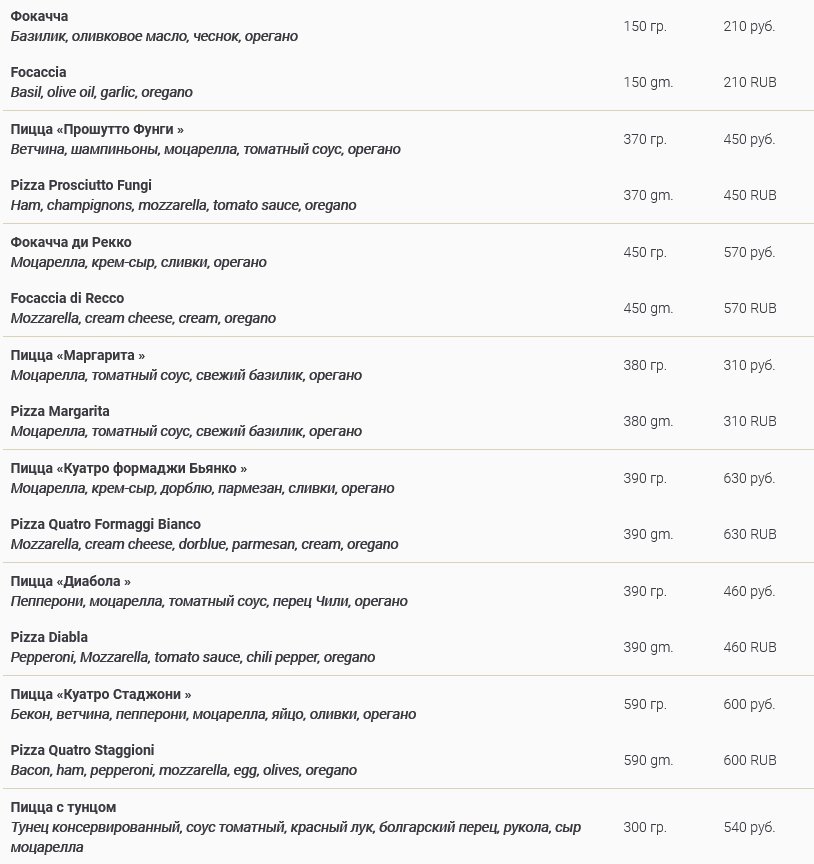Select the "Mozzarella, cream cheese, cream, oregano" ingredients
The width and height of the screenshot is (814, 864).
[x=143, y=318]
